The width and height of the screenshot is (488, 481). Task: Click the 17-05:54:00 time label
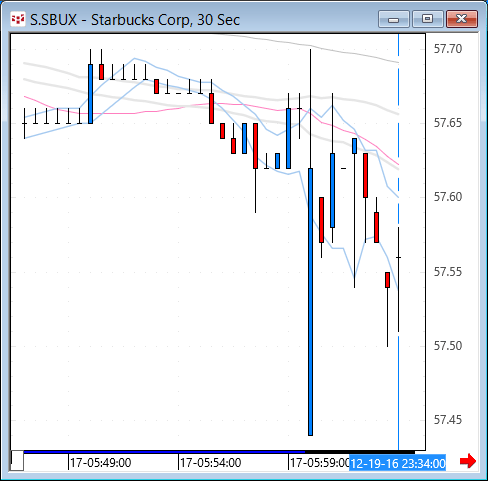click(x=211, y=463)
